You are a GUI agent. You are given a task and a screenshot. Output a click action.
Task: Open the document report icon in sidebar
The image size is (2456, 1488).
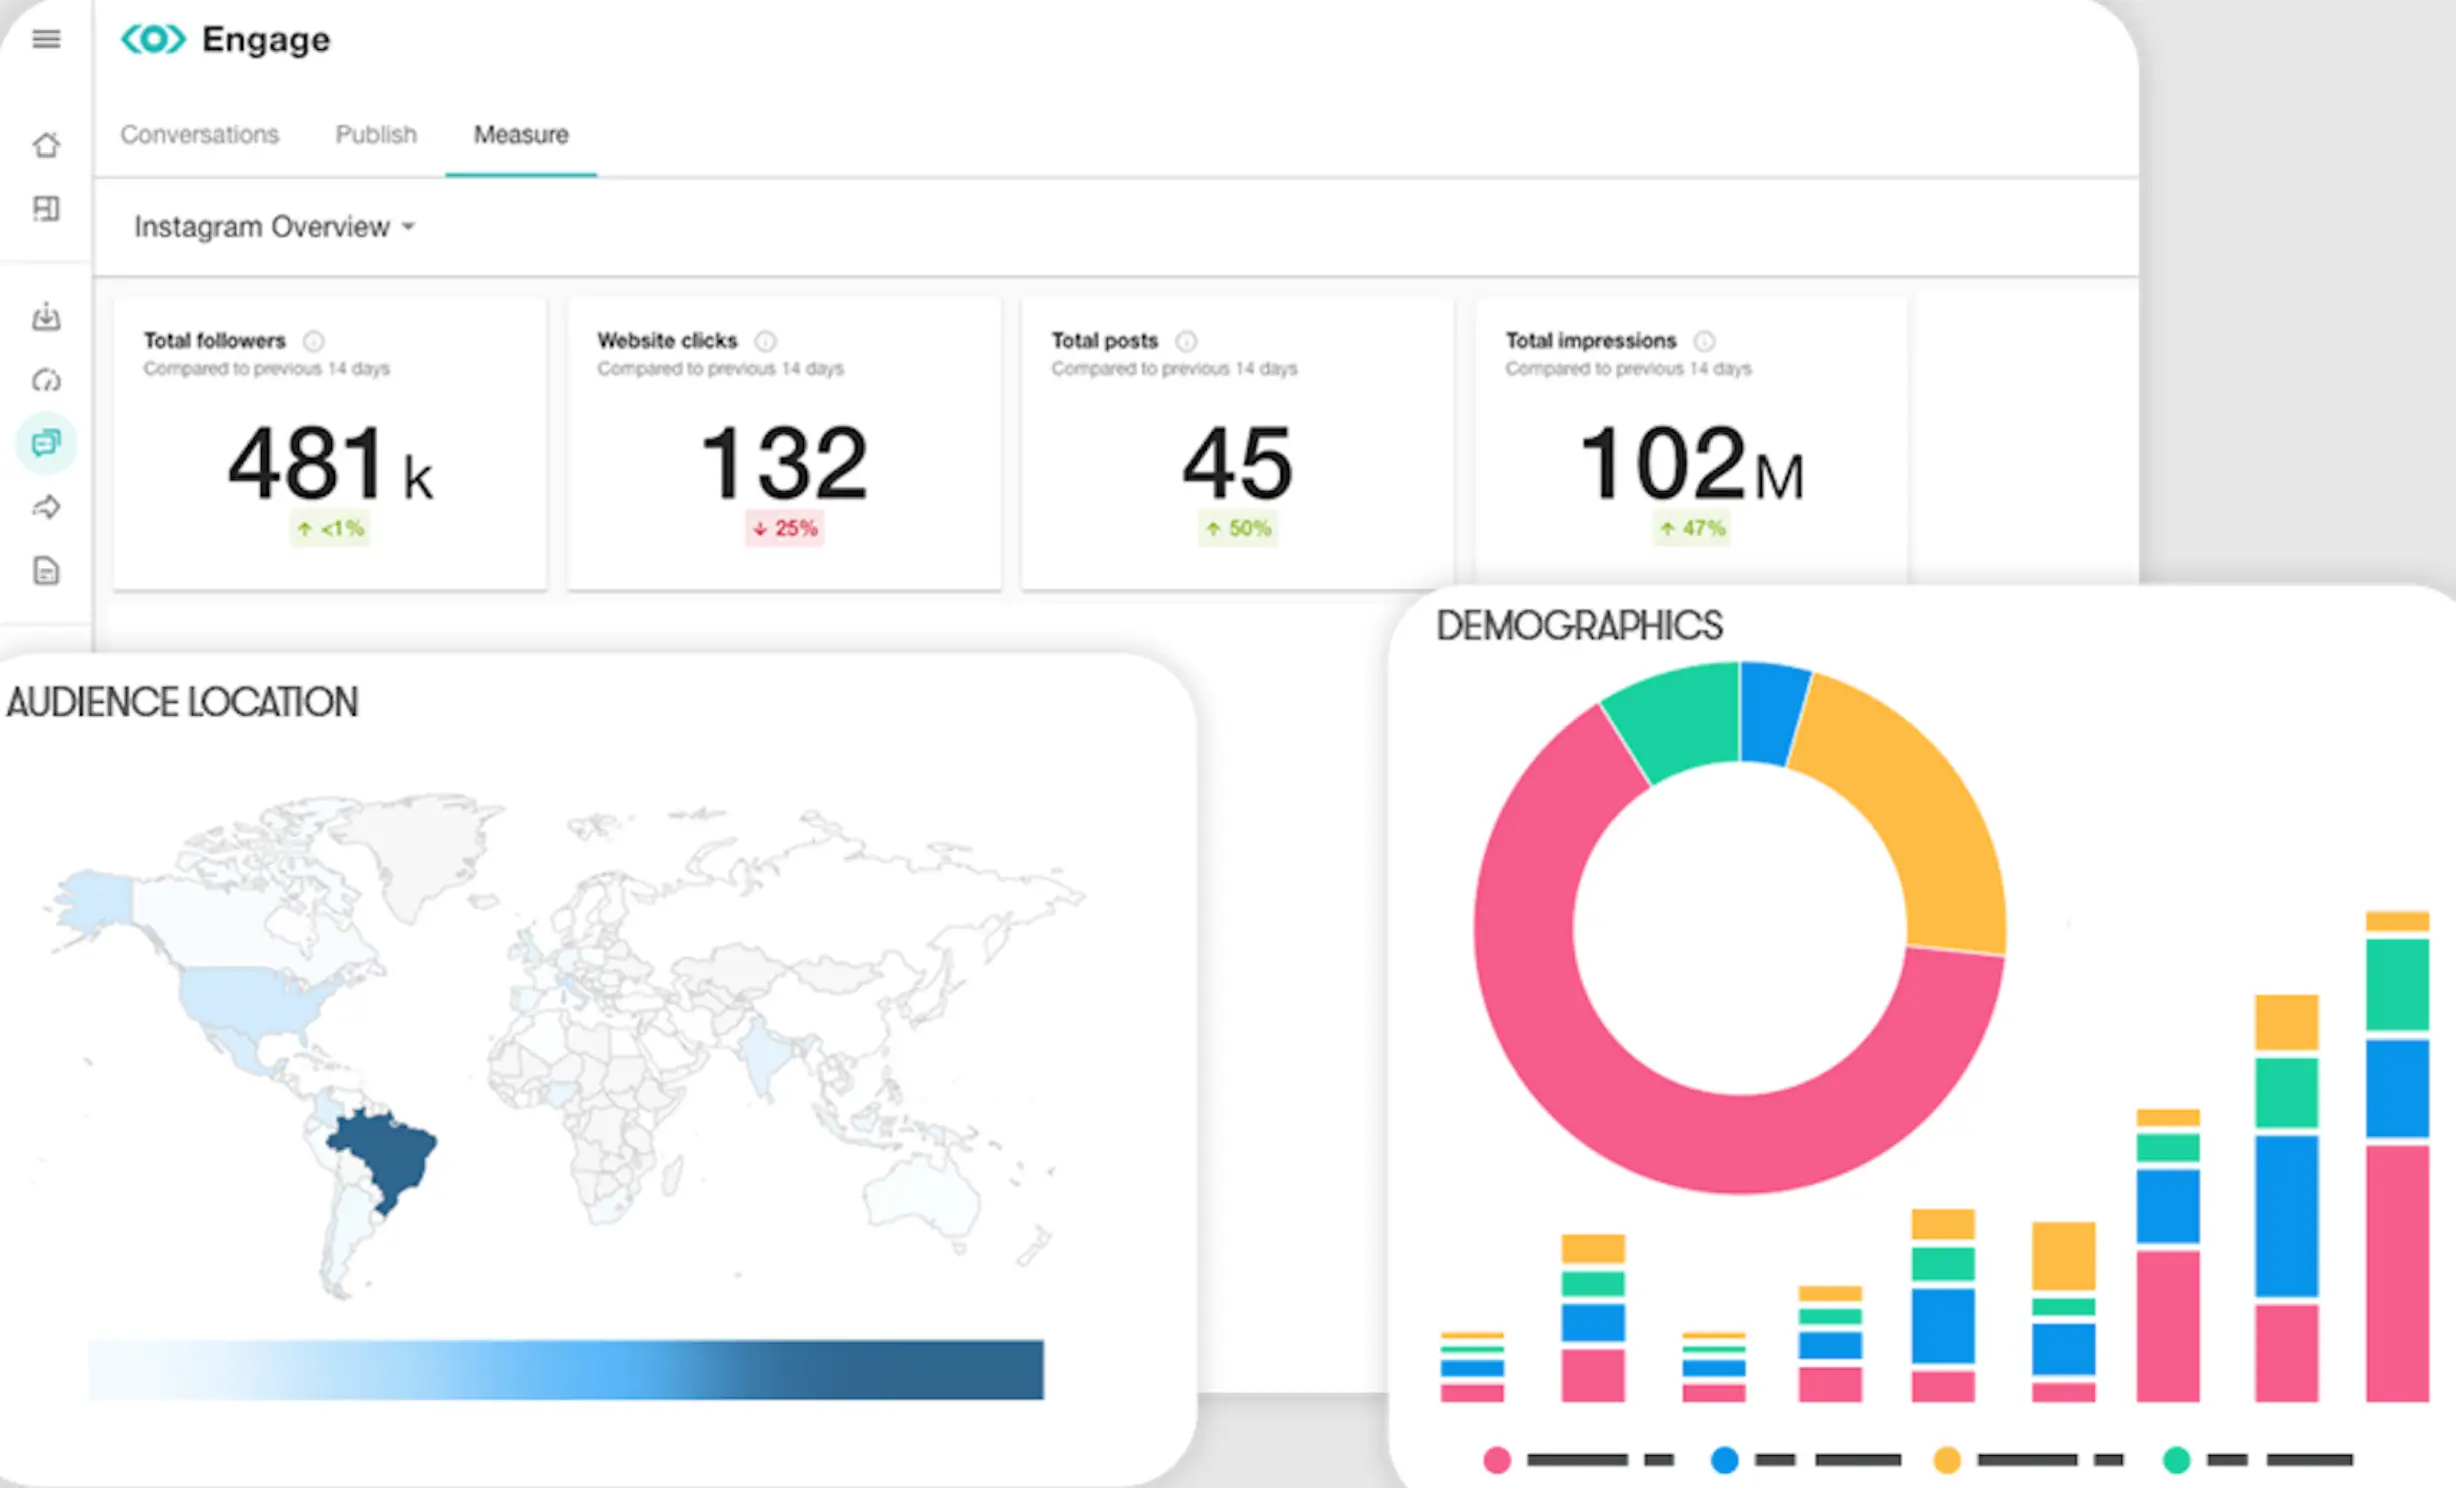(45, 571)
